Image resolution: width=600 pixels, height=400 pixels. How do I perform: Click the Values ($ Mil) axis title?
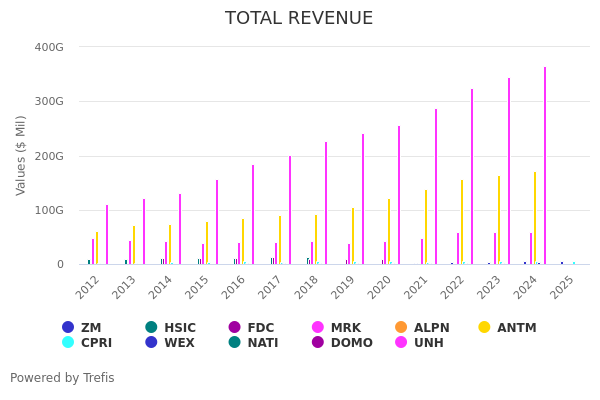[x=21, y=155]
